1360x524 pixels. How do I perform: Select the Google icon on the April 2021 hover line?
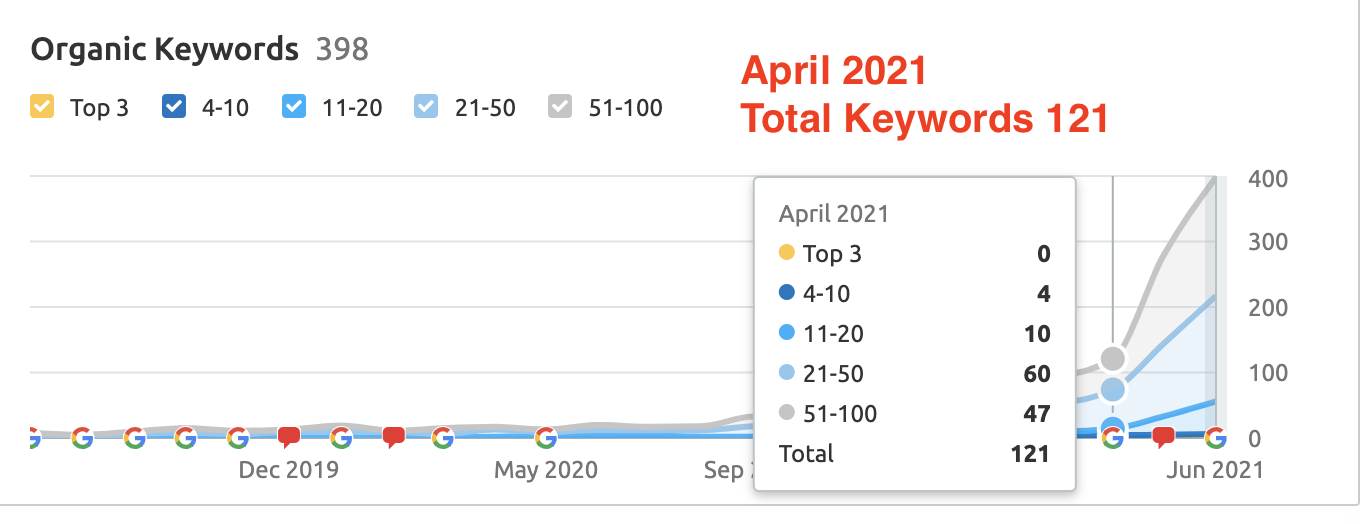click(x=1112, y=438)
